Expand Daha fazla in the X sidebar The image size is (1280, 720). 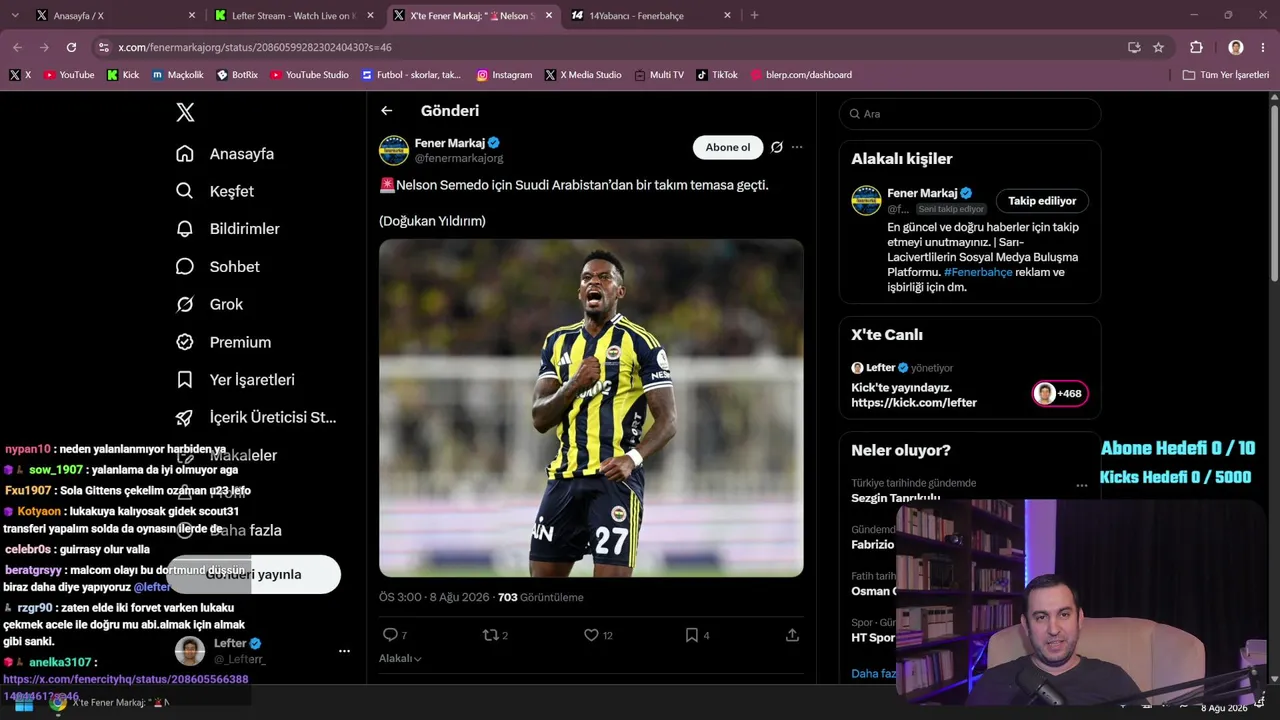[228, 530]
